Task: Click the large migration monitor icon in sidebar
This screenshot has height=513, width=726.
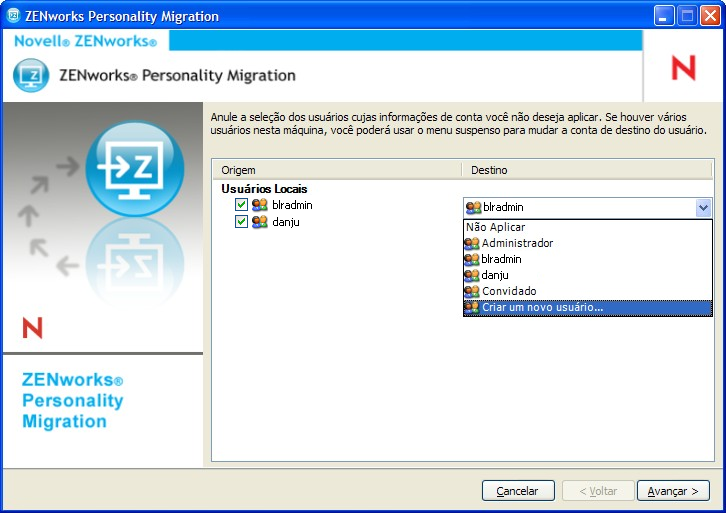Action: click(x=135, y=169)
